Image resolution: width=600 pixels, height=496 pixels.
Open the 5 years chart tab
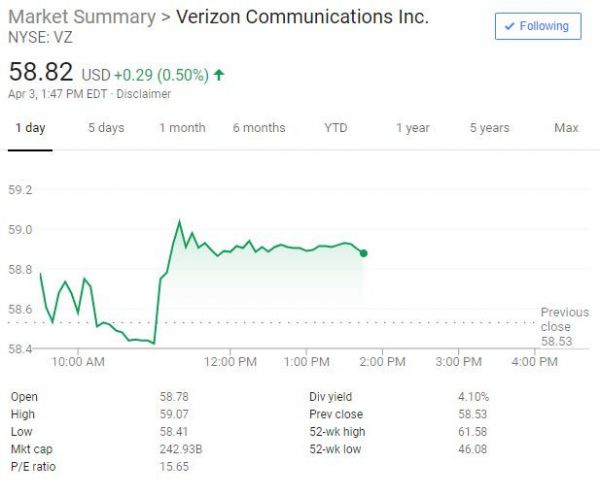[x=489, y=128]
